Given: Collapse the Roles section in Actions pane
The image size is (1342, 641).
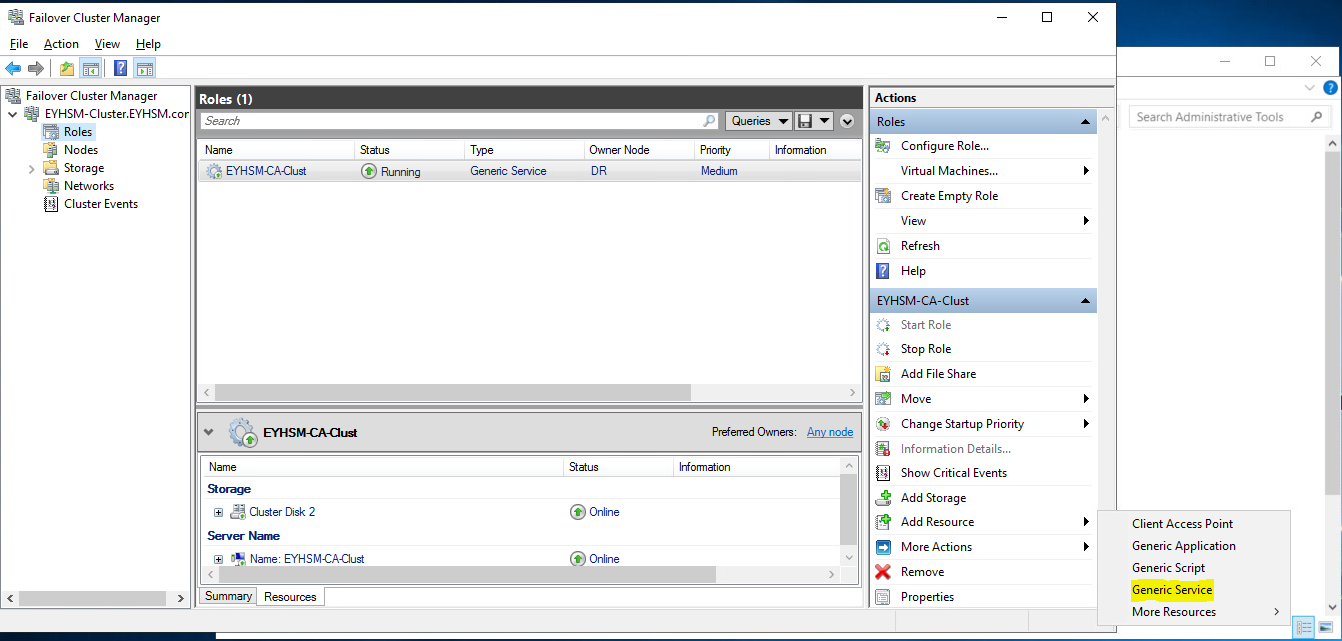Looking at the screenshot, I should pos(1085,122).
